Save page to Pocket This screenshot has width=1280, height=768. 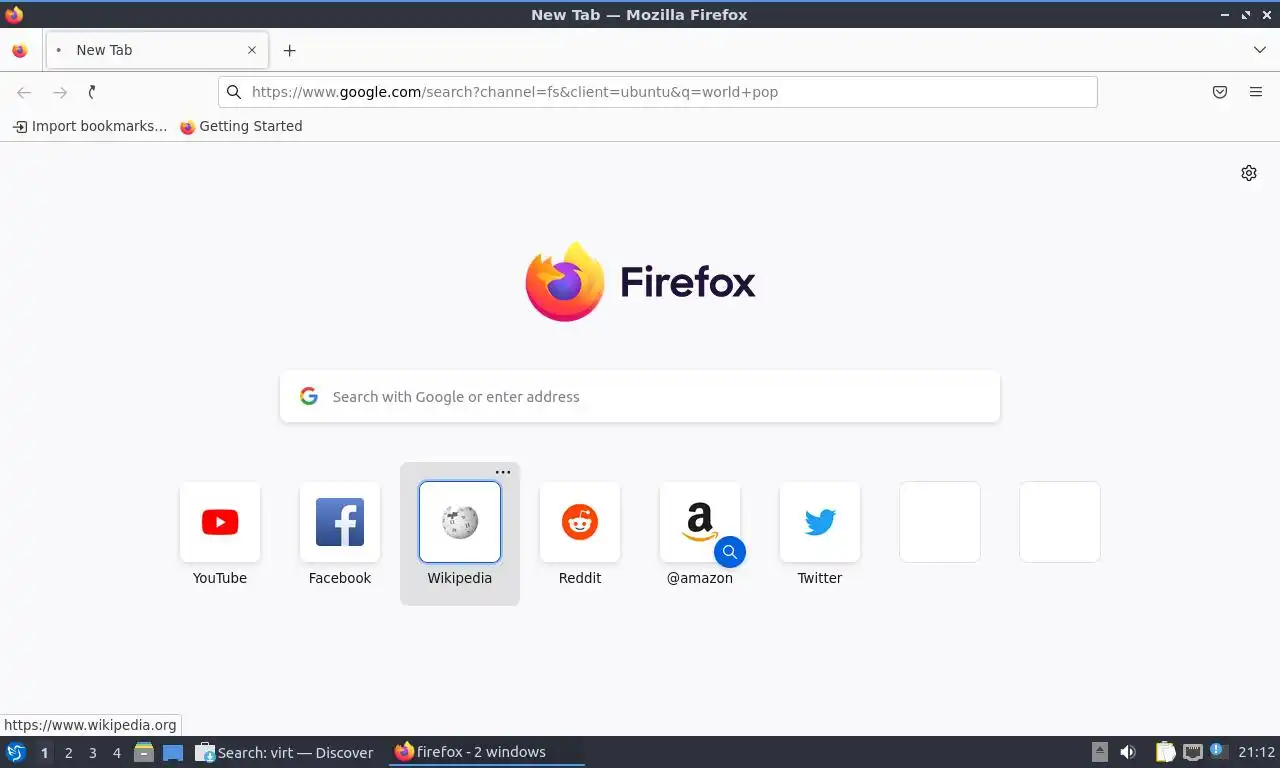1220,92
